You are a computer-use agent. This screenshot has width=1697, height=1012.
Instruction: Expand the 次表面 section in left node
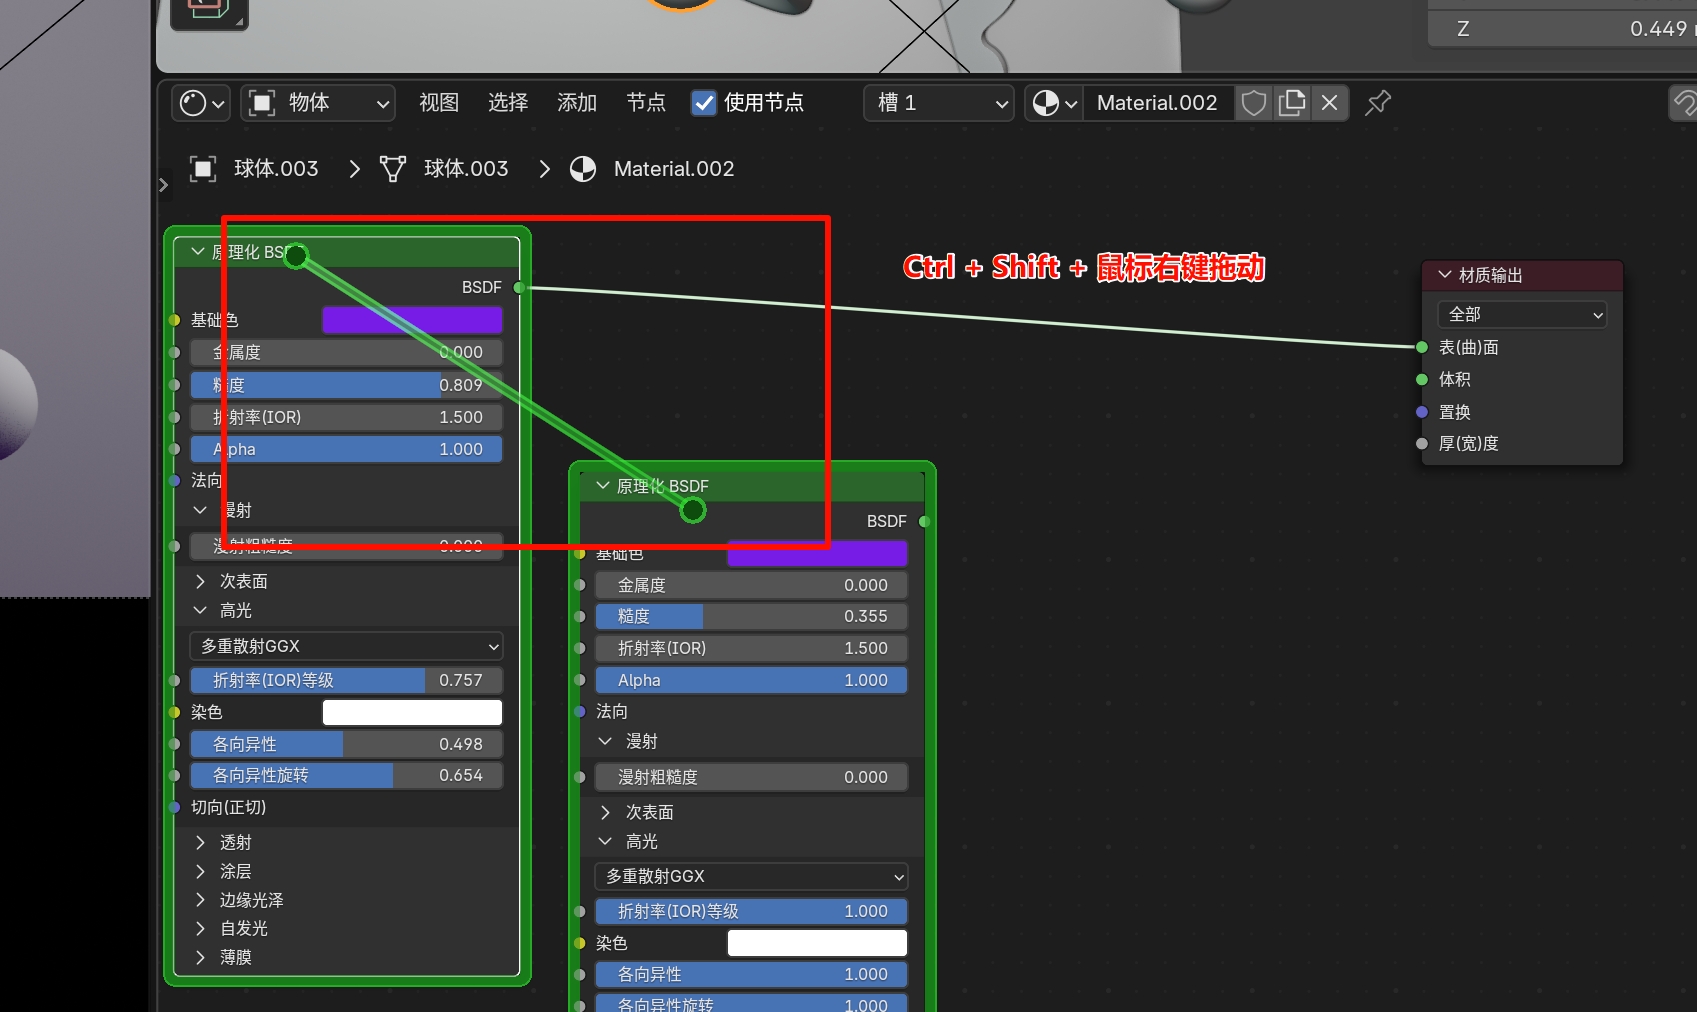click(201, 581)
